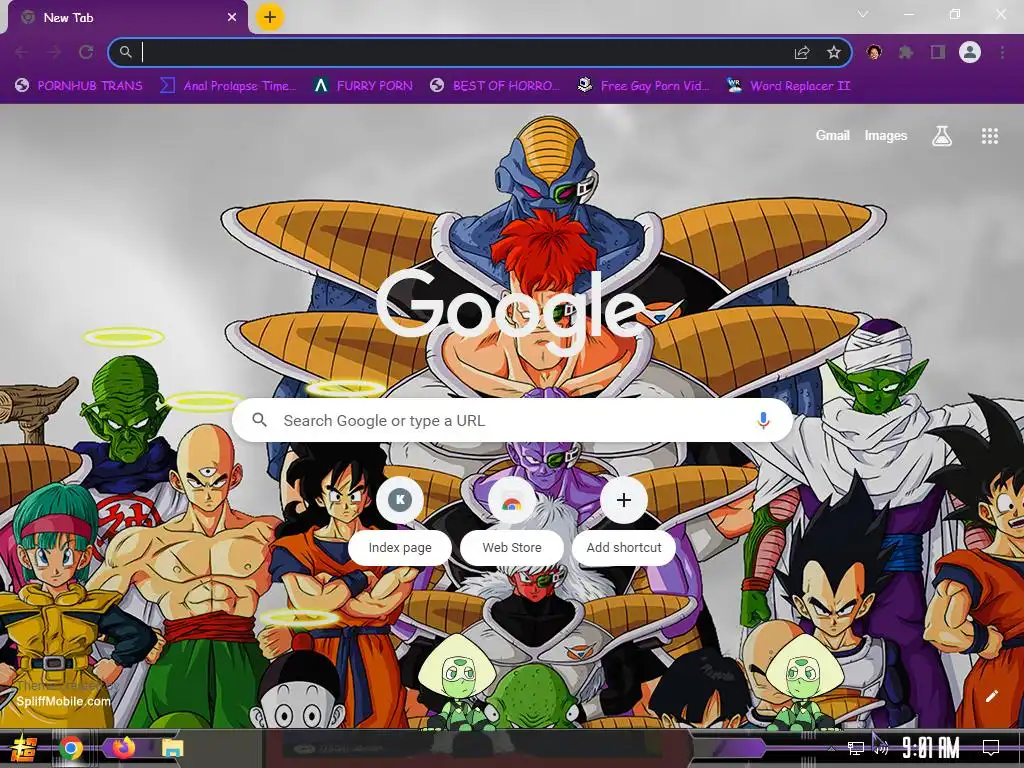1024x768 pixels.
Task: Open the Gmail link
Action: point(832,135)
